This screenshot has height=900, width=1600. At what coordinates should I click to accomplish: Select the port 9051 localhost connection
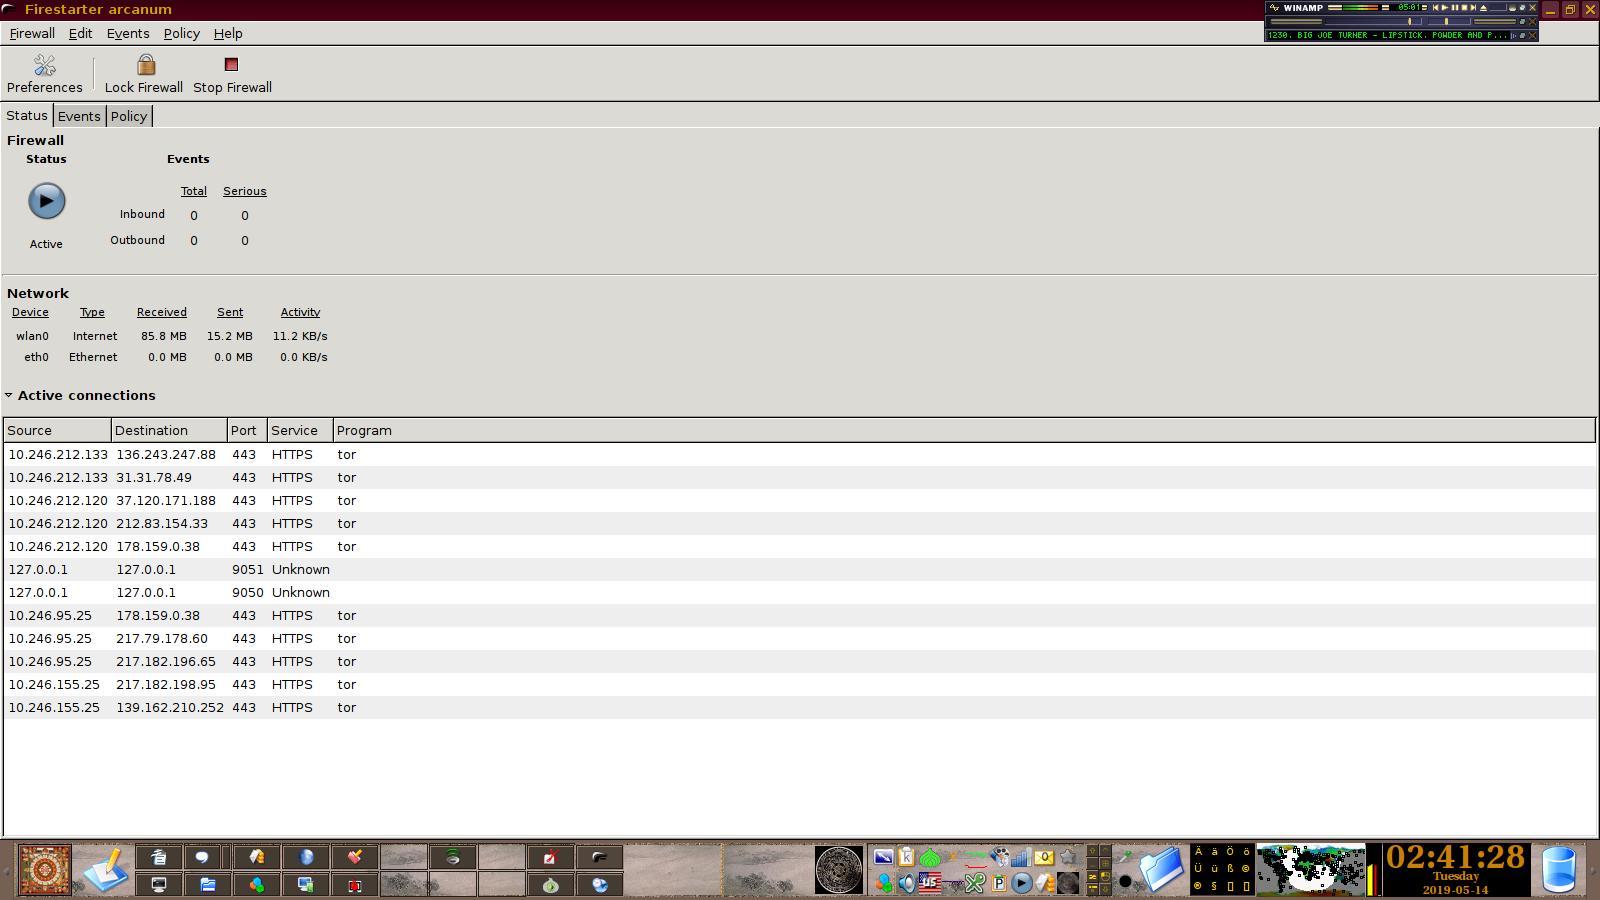[x=799, y=569]
